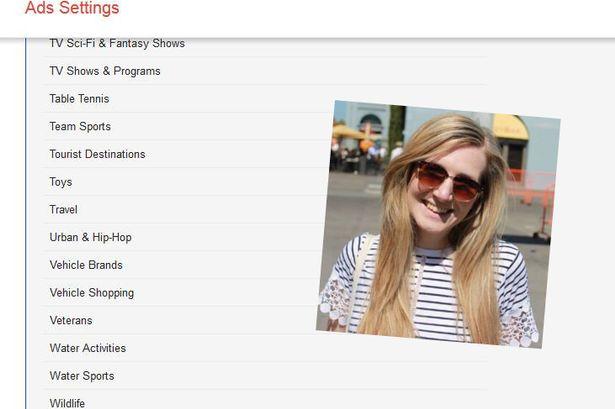Pick the Toys interest row
The image size is (615, 409).
266,182
